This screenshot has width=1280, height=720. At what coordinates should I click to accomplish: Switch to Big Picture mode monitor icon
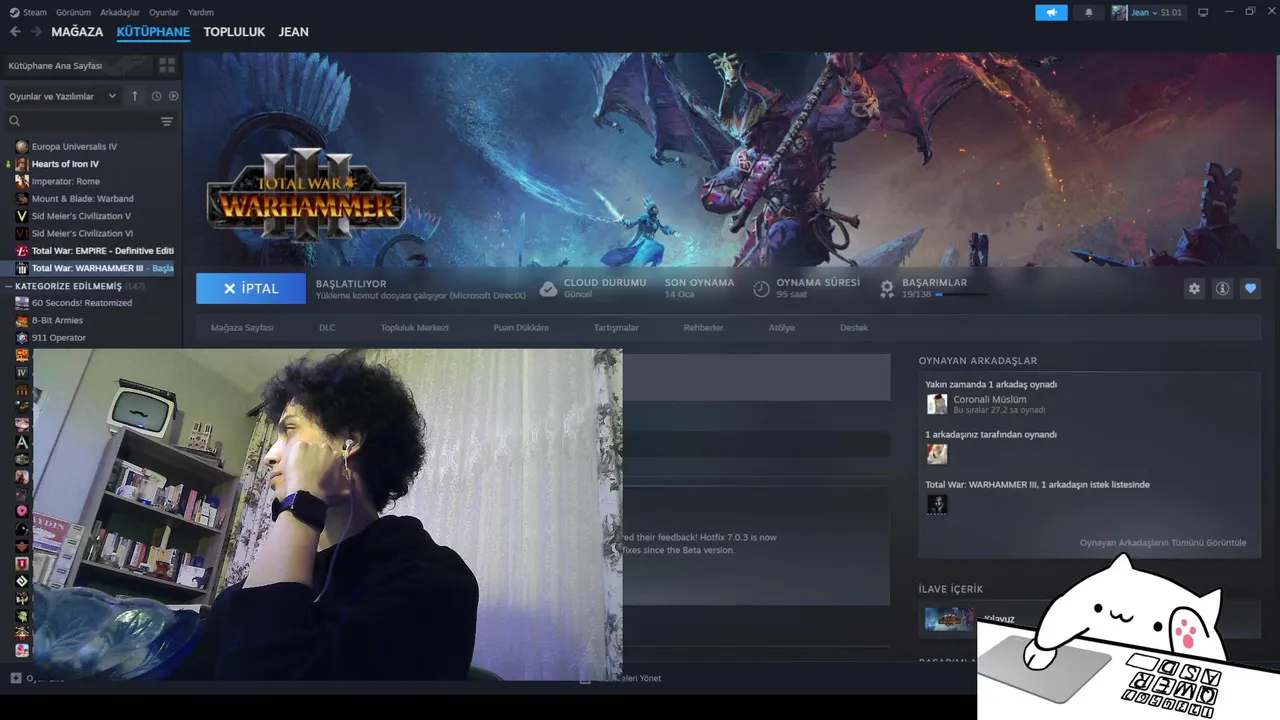pos(1203,12)
